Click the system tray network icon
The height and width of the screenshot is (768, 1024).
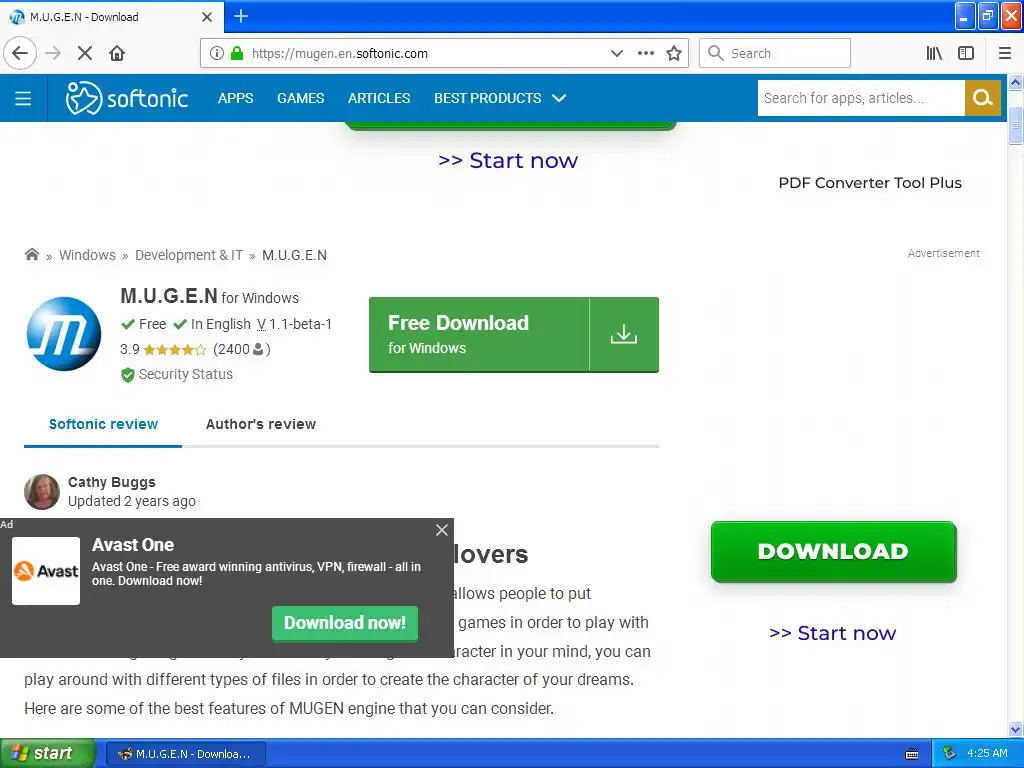[949, 754]
